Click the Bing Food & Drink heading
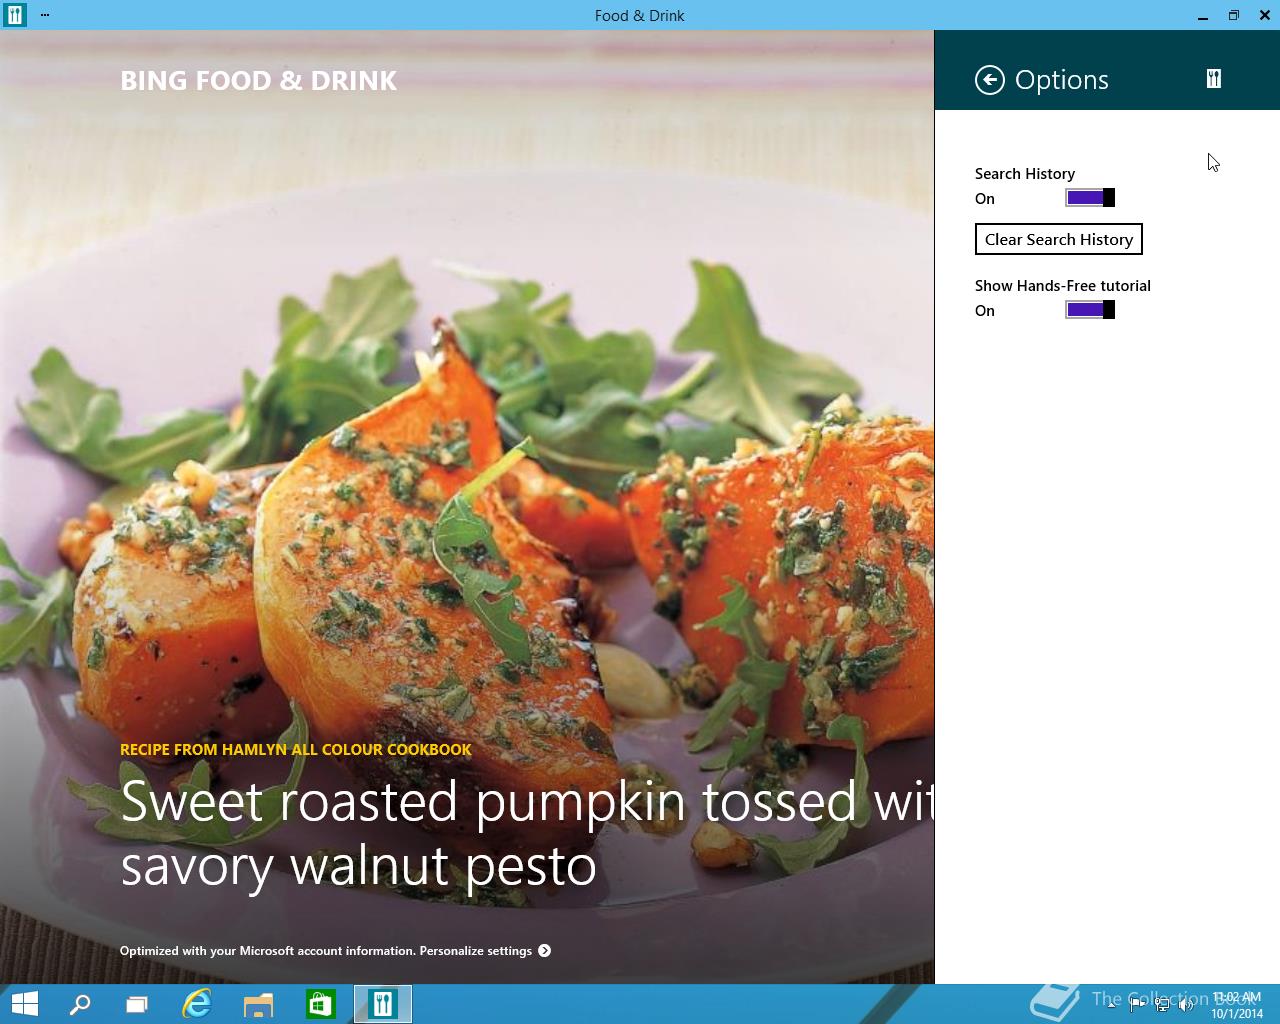Screen dimensions: 1280x1024 pos(258,81)
